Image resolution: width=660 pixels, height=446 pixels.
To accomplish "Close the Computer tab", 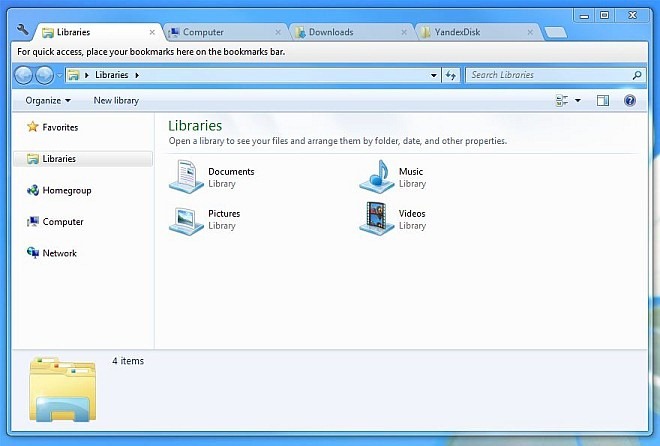I will [278, 32].
